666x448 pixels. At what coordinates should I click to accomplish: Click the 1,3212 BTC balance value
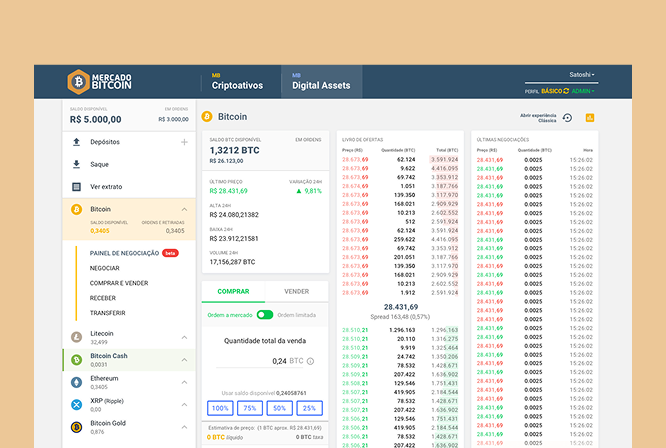point(234,150)
